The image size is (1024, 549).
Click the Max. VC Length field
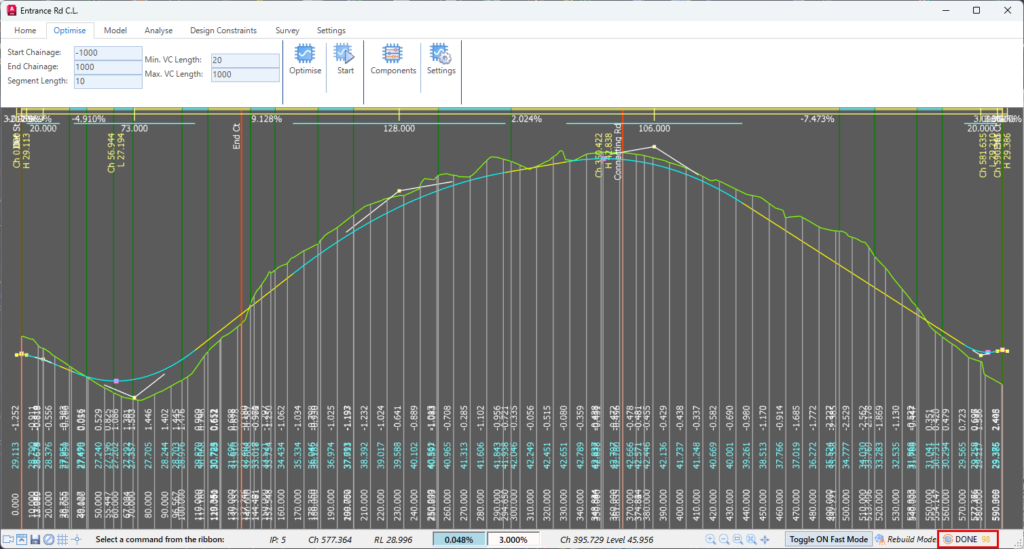(x=244, y=75)
